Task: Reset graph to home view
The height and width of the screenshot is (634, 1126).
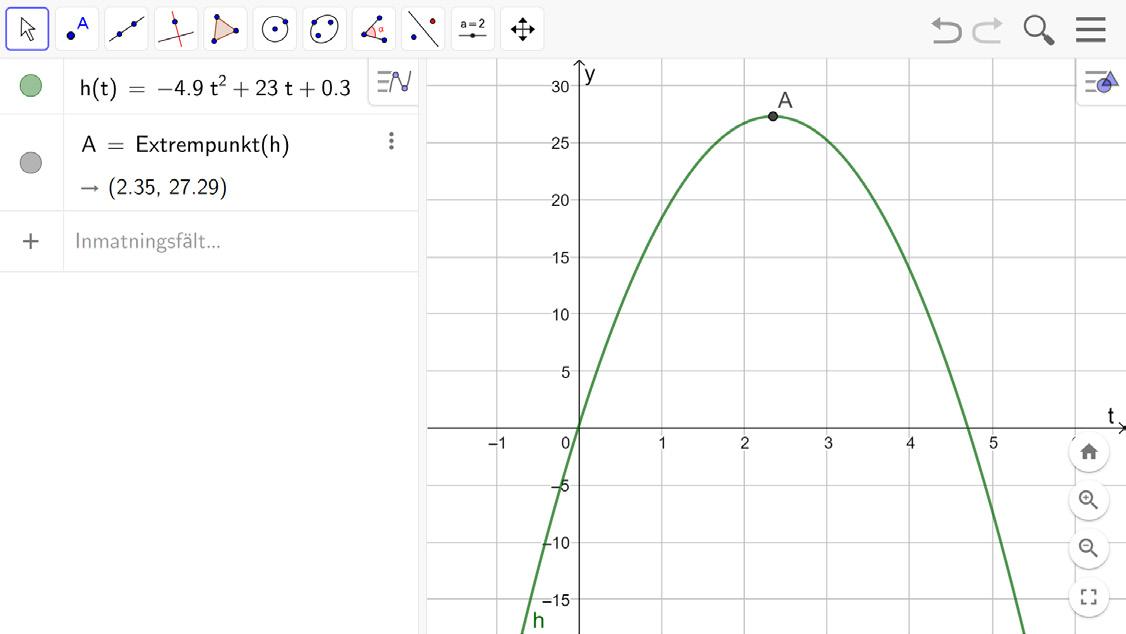Action: [1089, 452]
